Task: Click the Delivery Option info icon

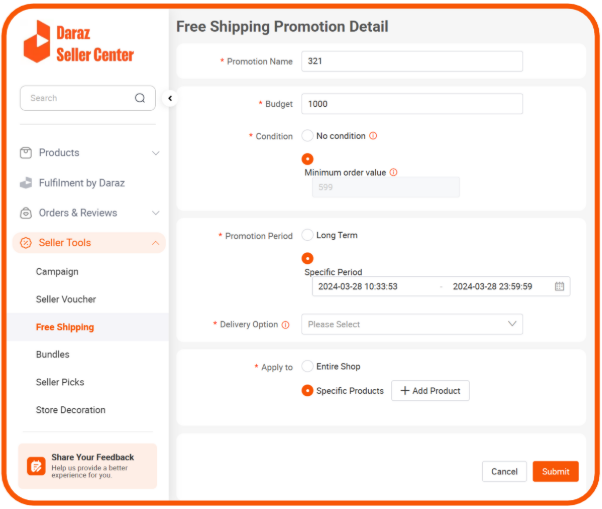Action: [286, 324]
